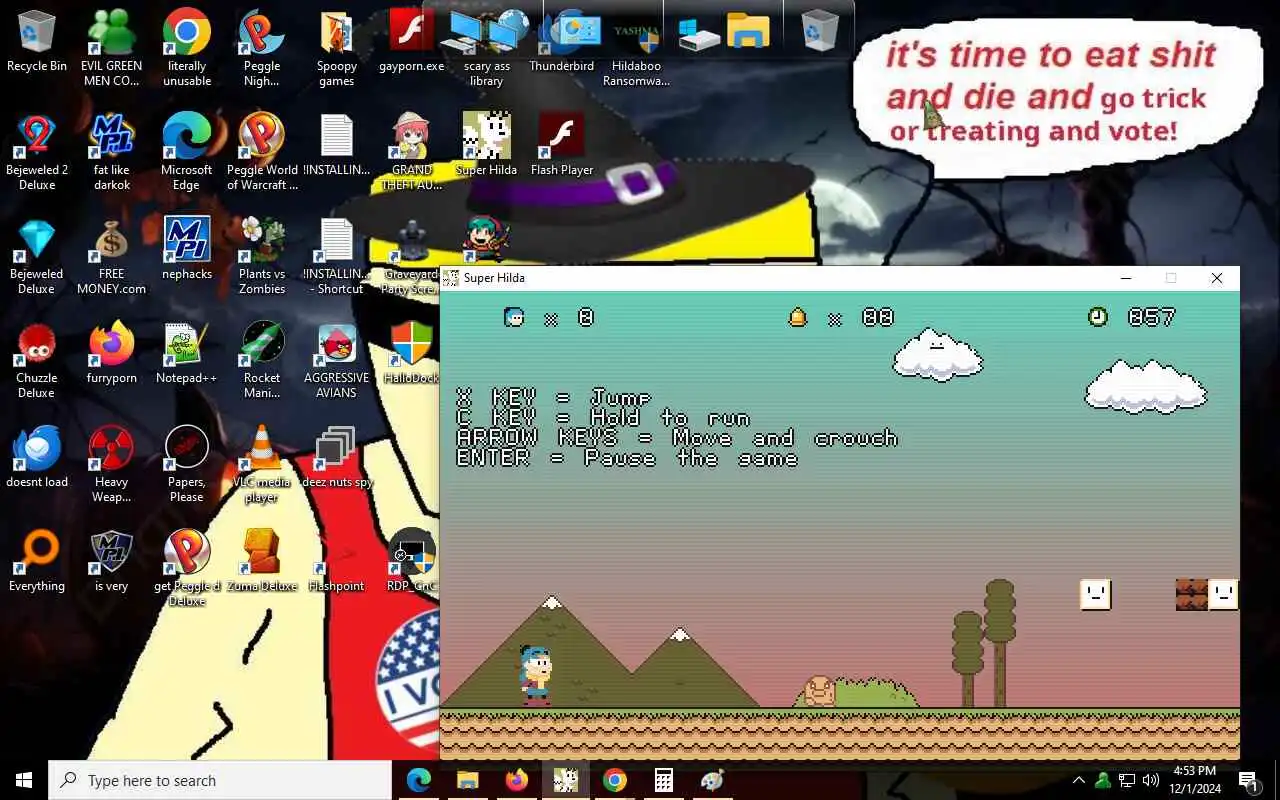This screenshot has width=1280, height=800.
Task: Focus the Type here to search box
Action: [220, 780]
